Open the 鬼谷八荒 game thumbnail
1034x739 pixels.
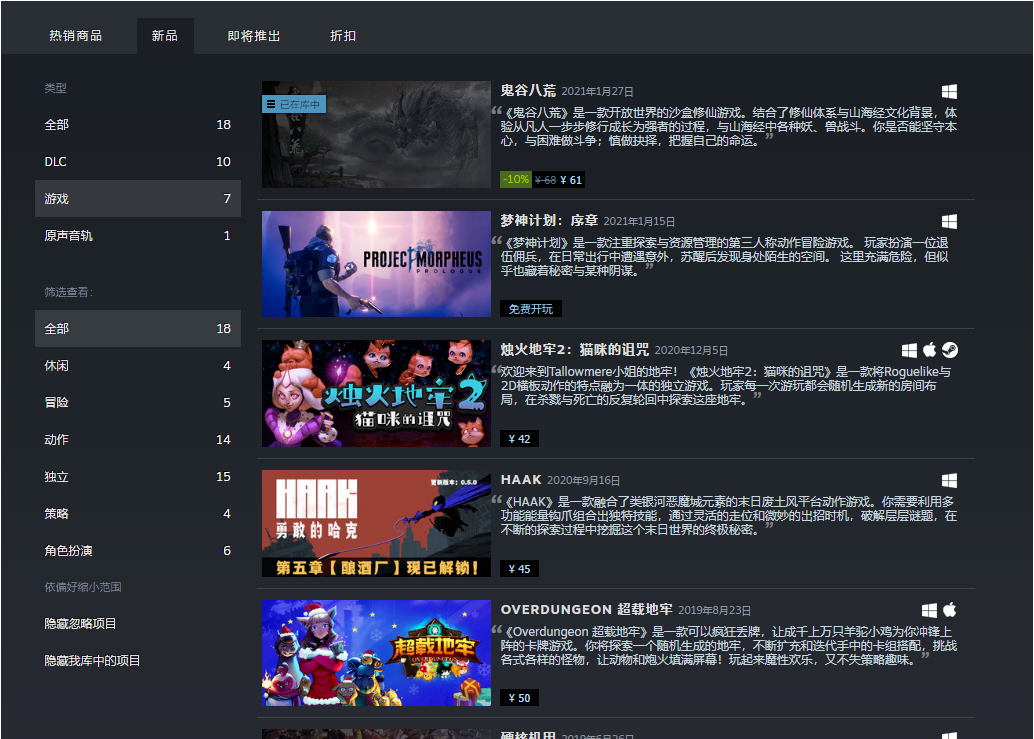(377, 134)
